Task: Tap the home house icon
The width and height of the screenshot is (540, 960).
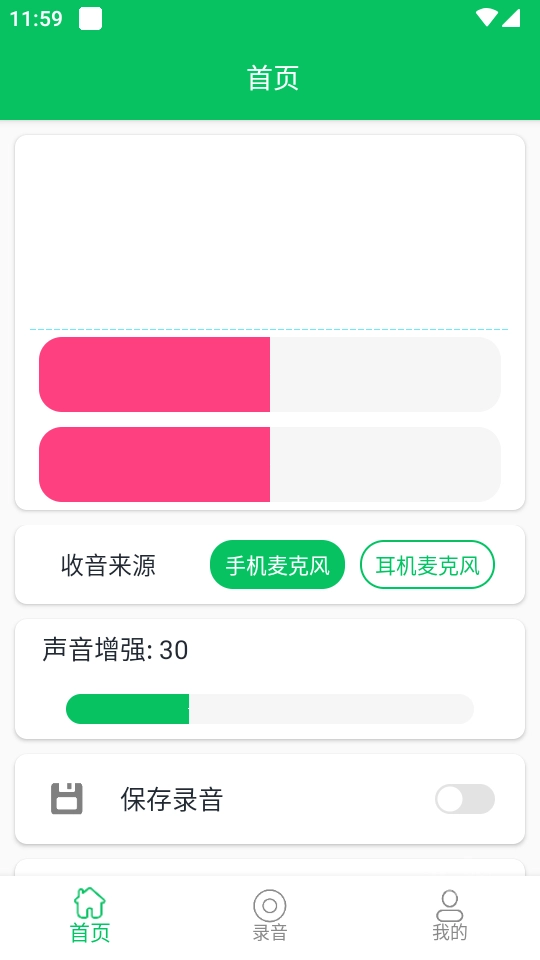Action: pyautogui.click(x=89, y=903)
